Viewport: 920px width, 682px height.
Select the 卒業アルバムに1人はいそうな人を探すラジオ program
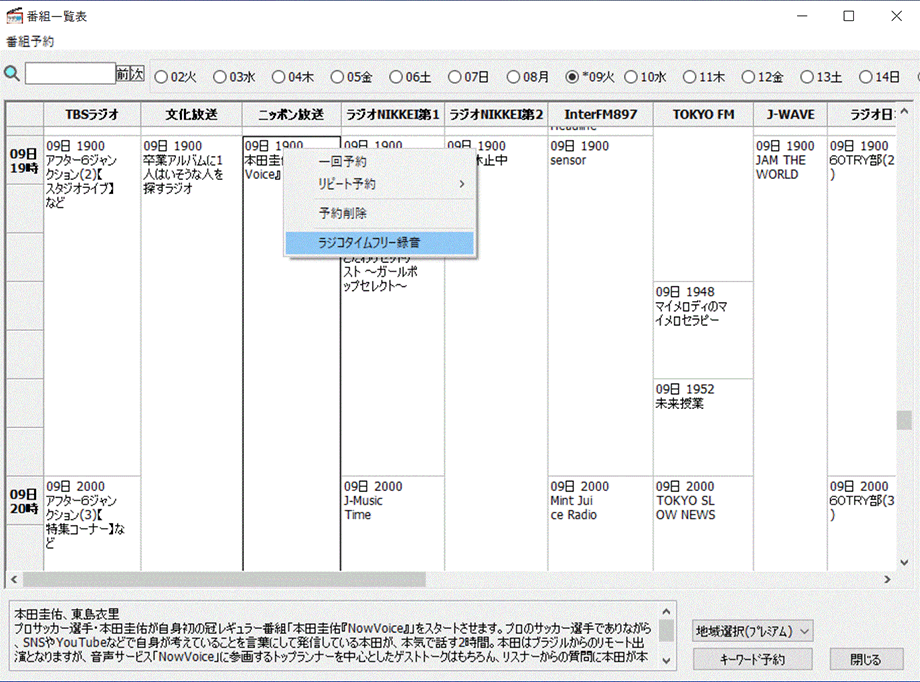click(191, 353)
